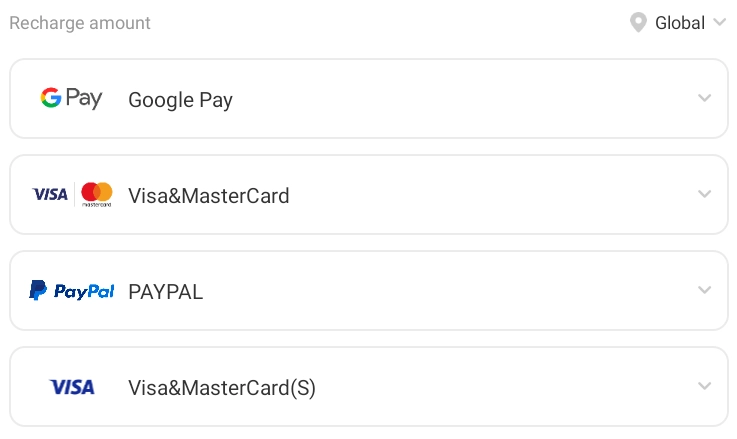This screenshot has width=737, height=439.
Task: Click the Google Pay logo icon
Action: click(71, 98)
